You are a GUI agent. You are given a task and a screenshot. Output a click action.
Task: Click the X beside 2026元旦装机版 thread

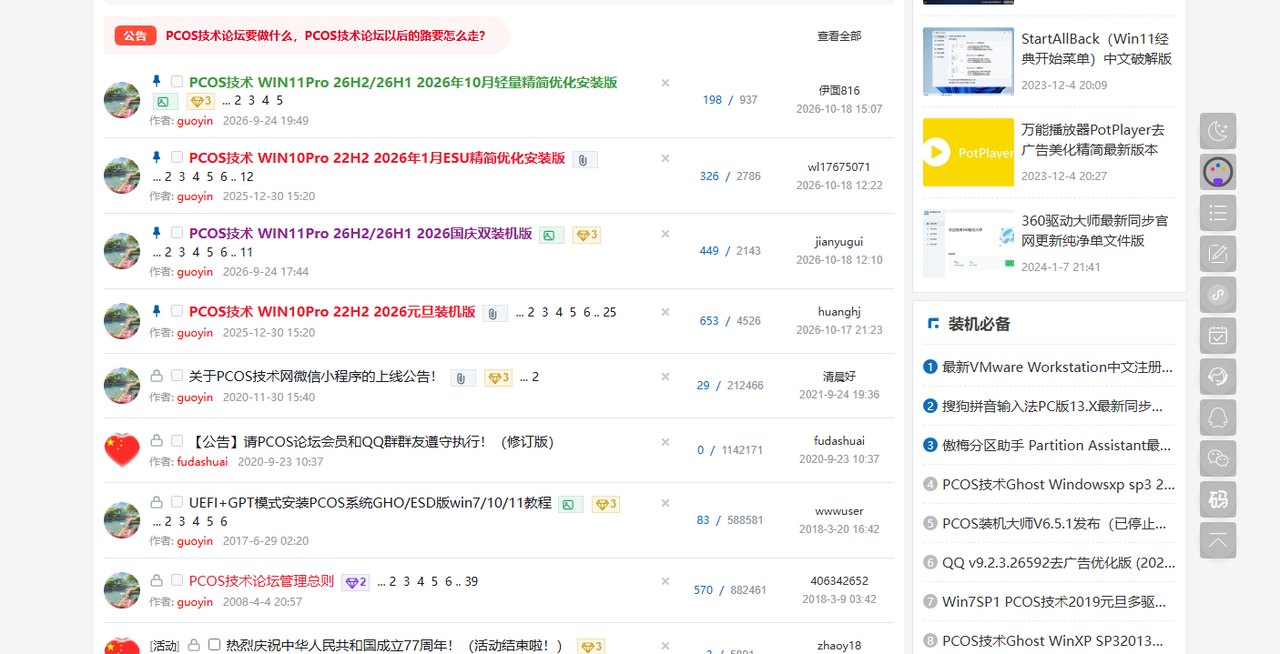665,312
